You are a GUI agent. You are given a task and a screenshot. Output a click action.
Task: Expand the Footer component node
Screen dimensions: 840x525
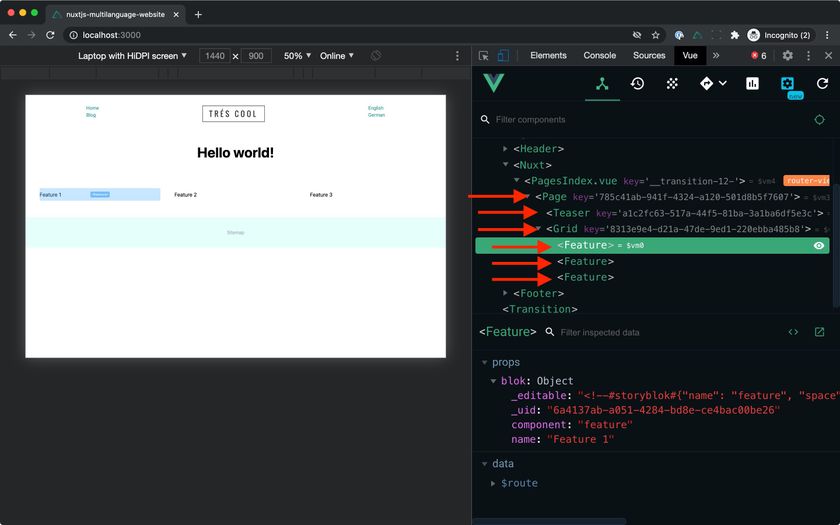[505, 293]
